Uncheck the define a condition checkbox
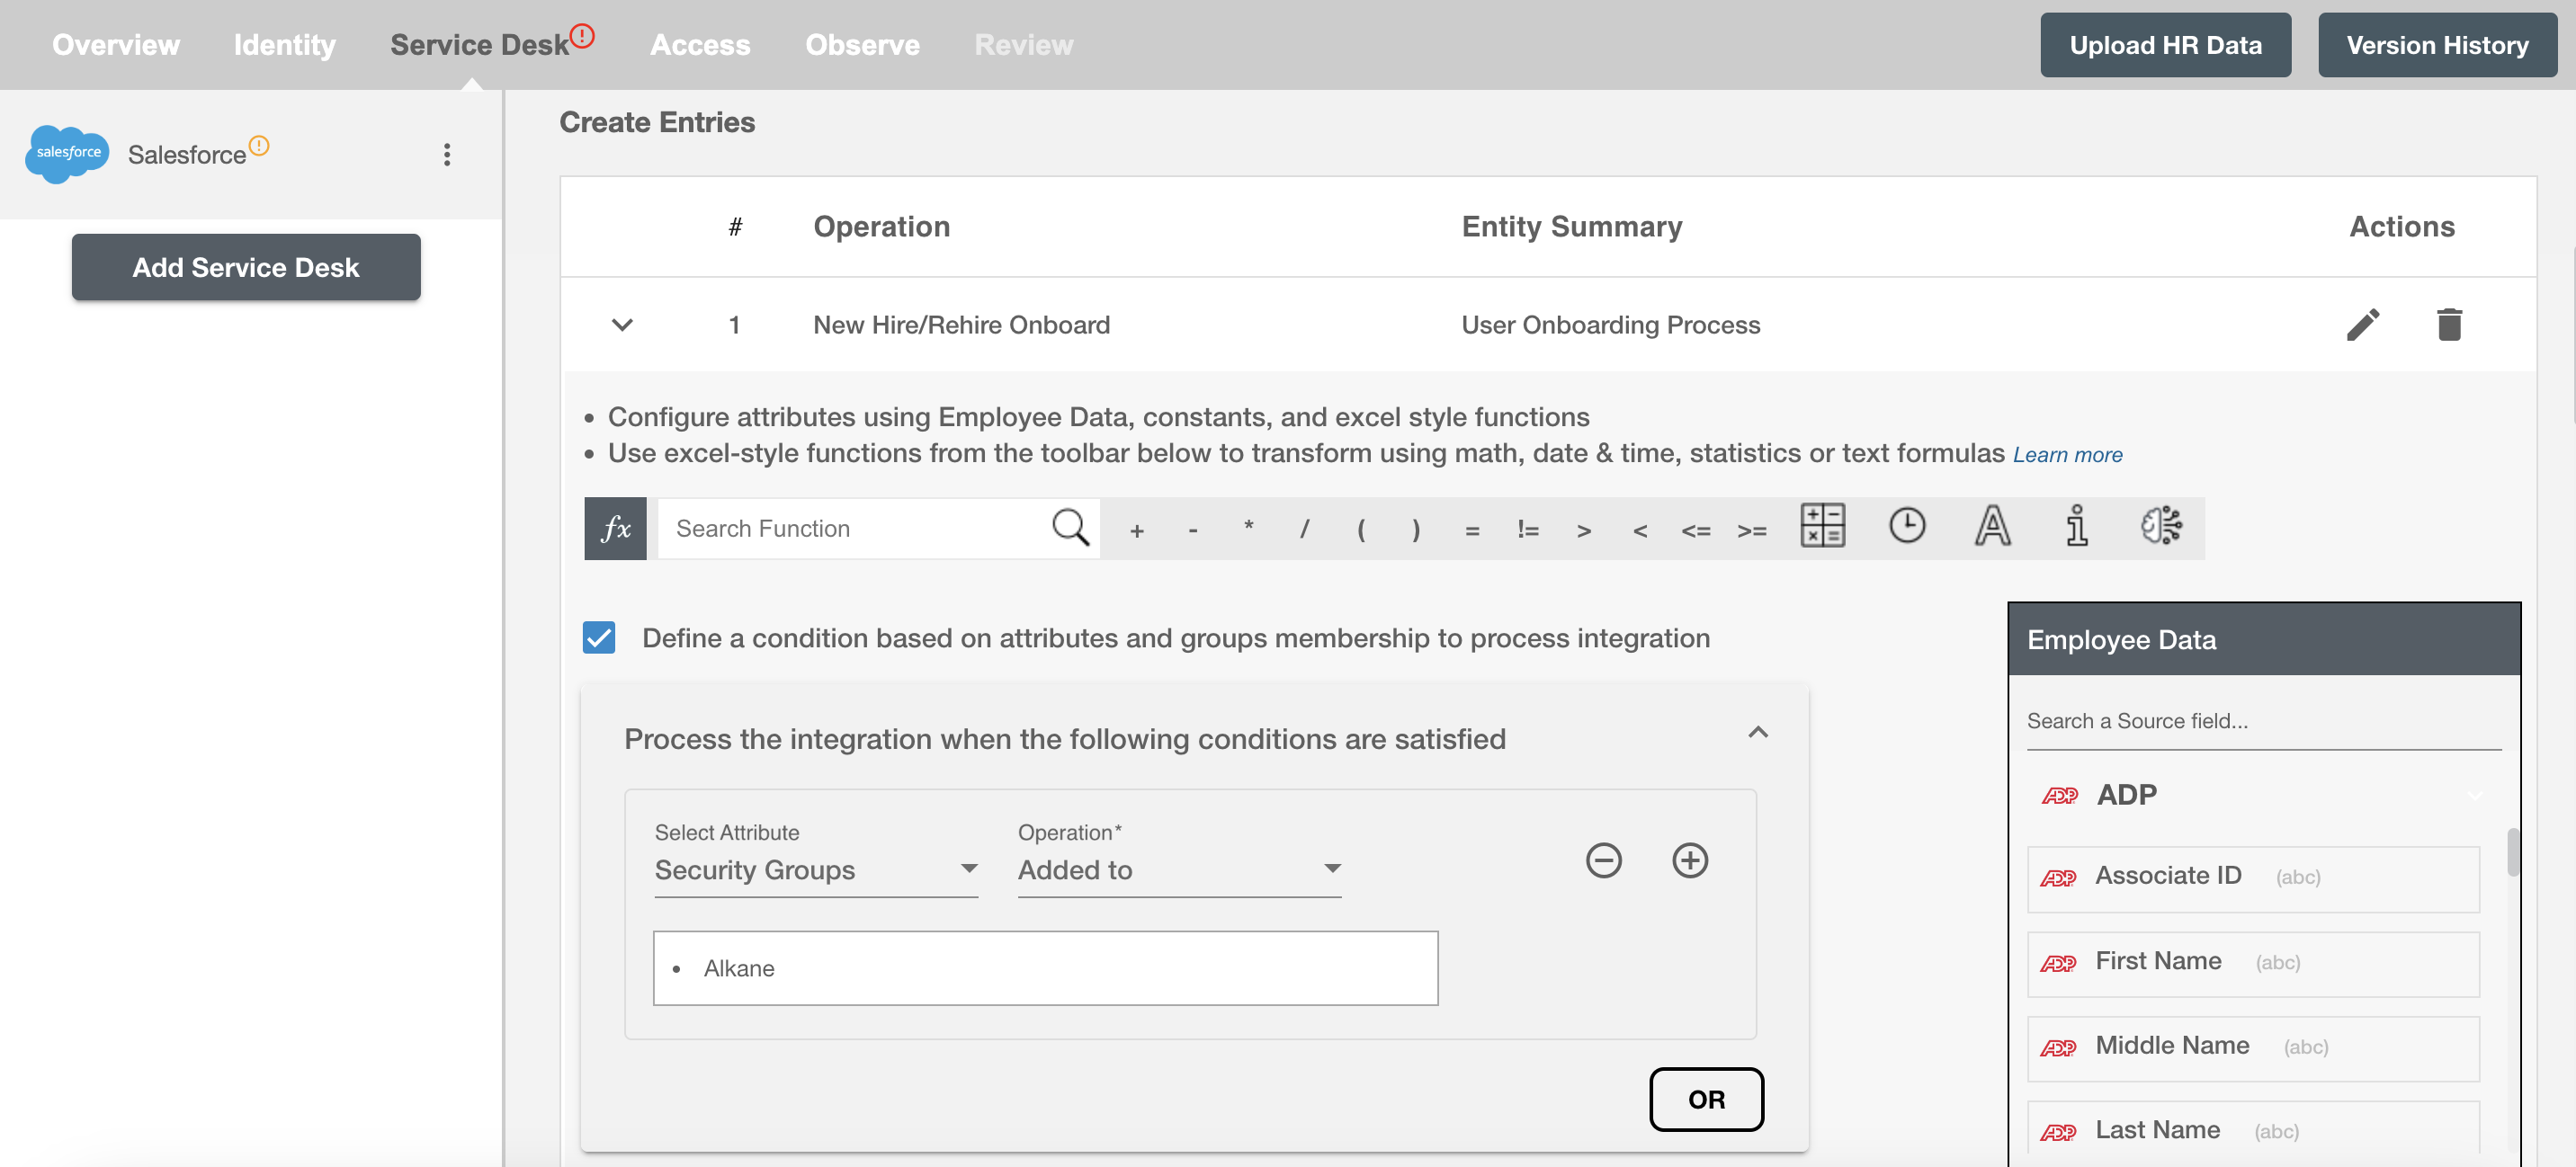 [x=599, y=638]
